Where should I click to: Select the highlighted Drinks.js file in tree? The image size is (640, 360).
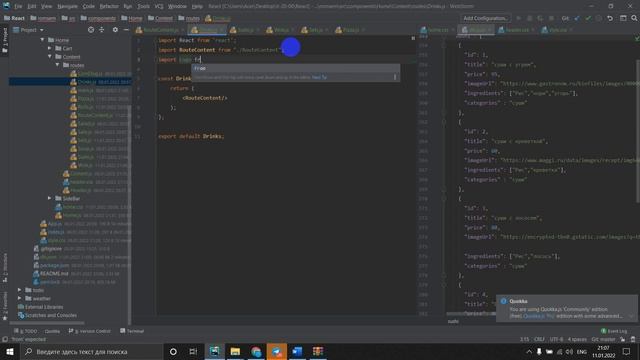70,82
